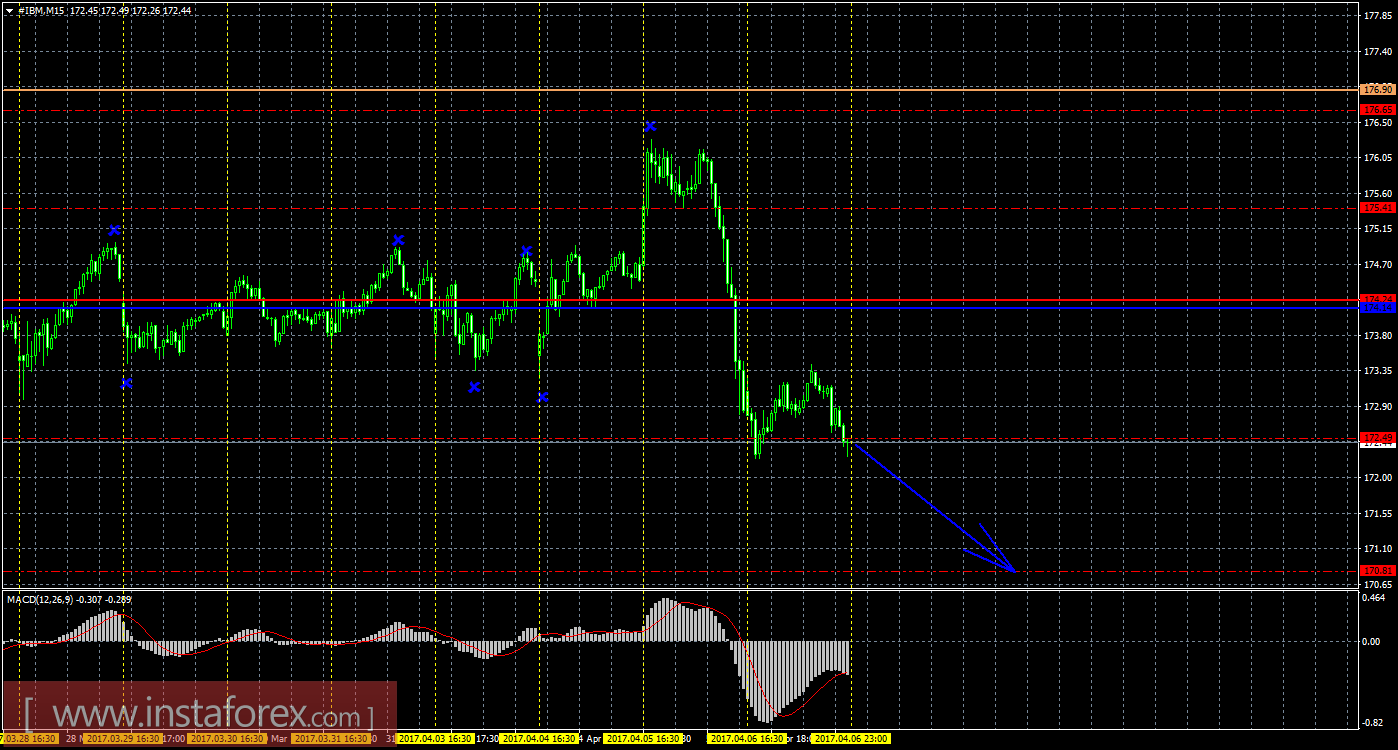Select the 2017.04.05 16:30 date marker
The width and height of the screenshot is (1398, 750).
pyautogui.click(x=643, y=739)
